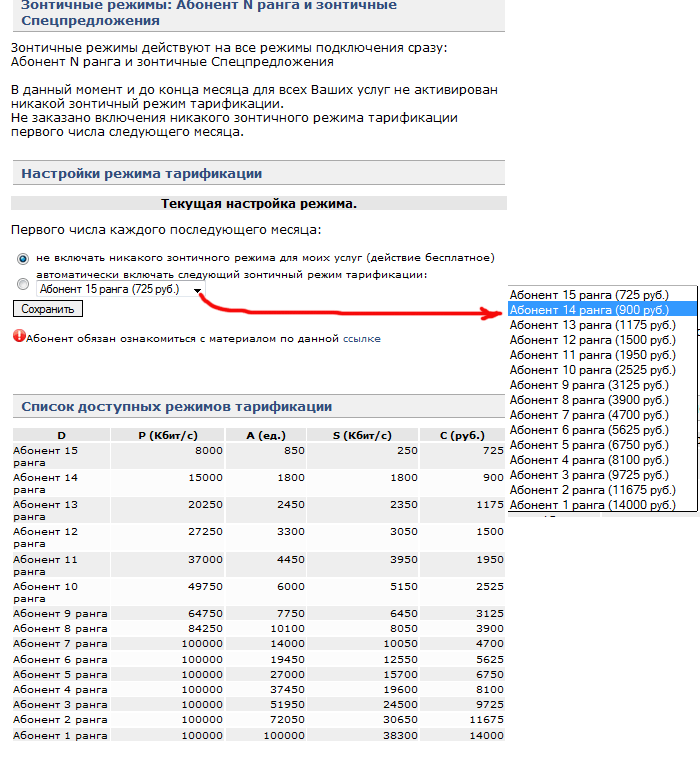Click the 'C (руб.)' column header
Screen dimensions: 700x760
click(x=462, y=435)
